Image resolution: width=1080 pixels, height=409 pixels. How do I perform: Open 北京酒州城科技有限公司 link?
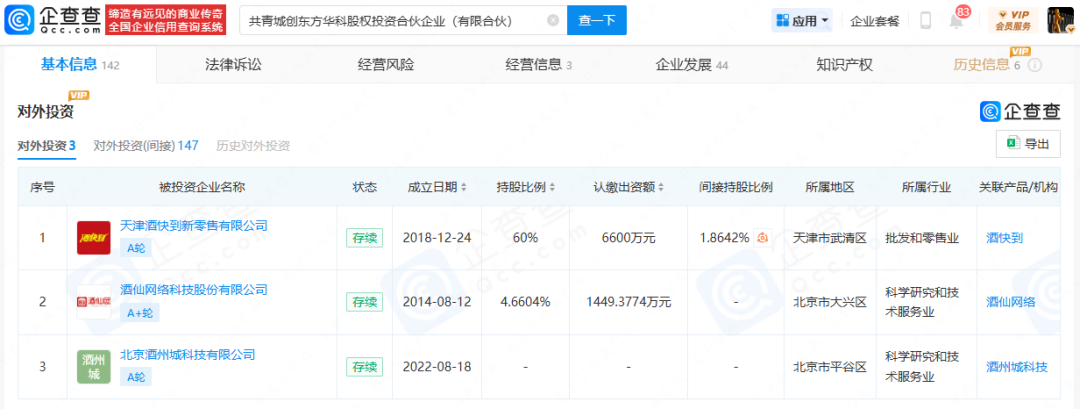187,355
